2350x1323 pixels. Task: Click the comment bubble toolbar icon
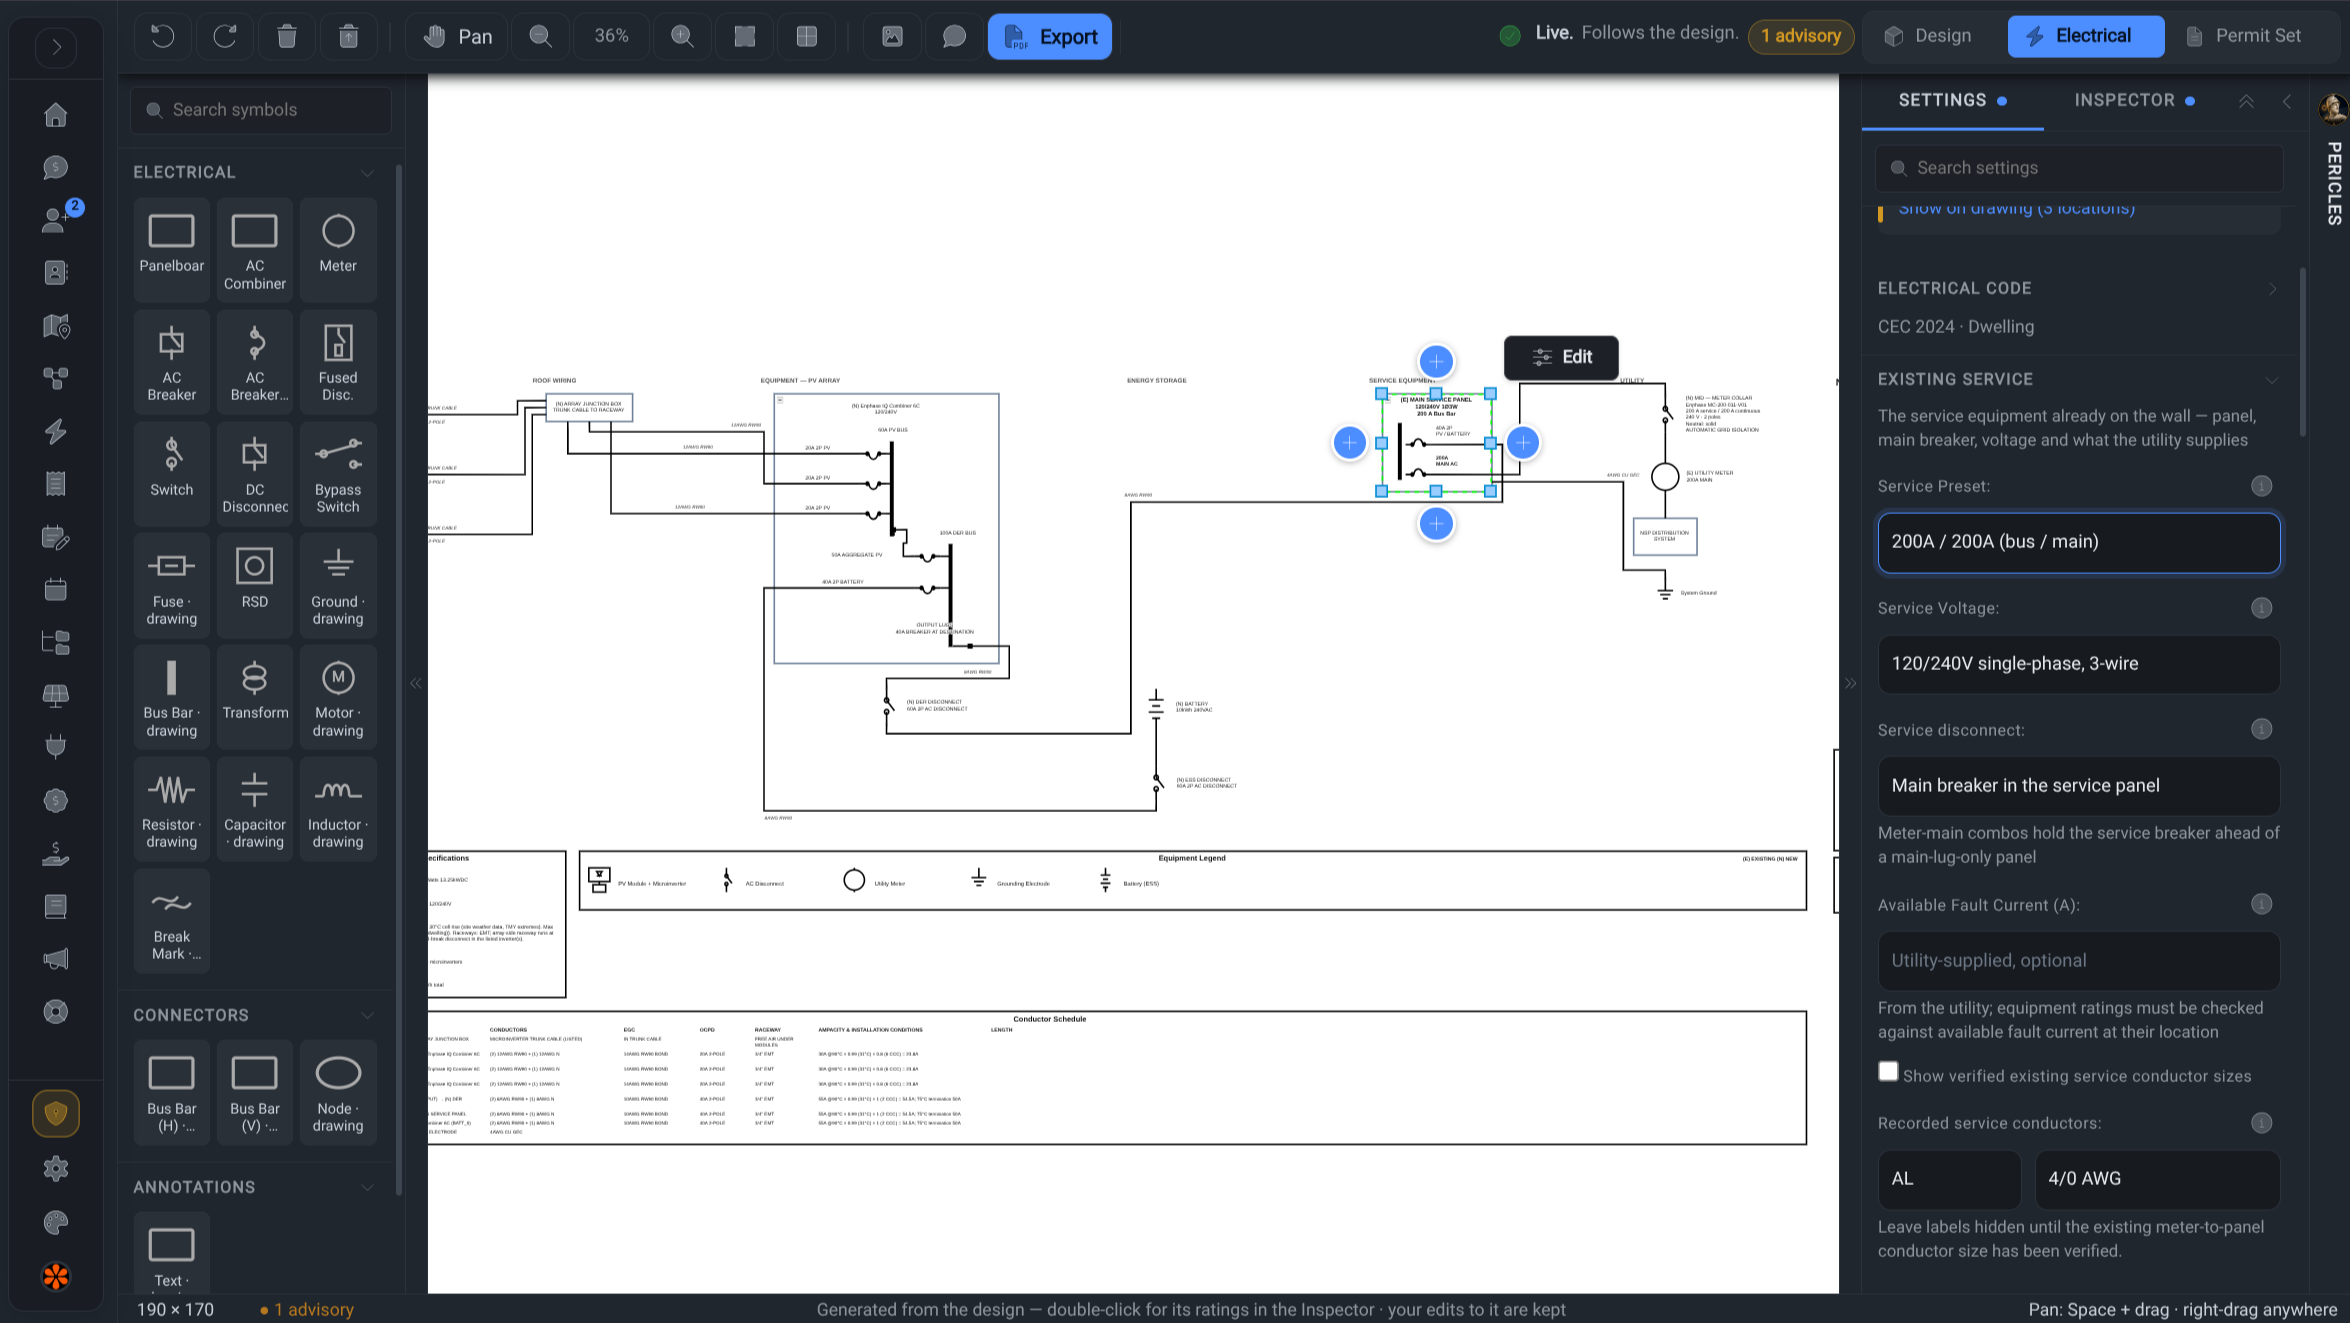pos(954,37)
